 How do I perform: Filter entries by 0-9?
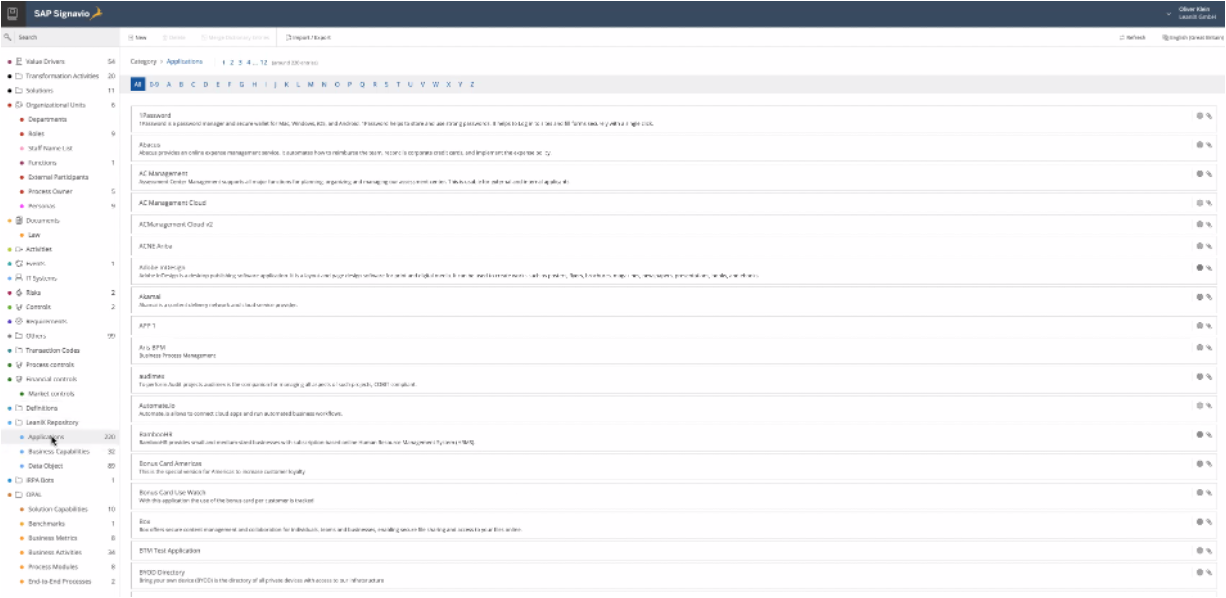154,84
